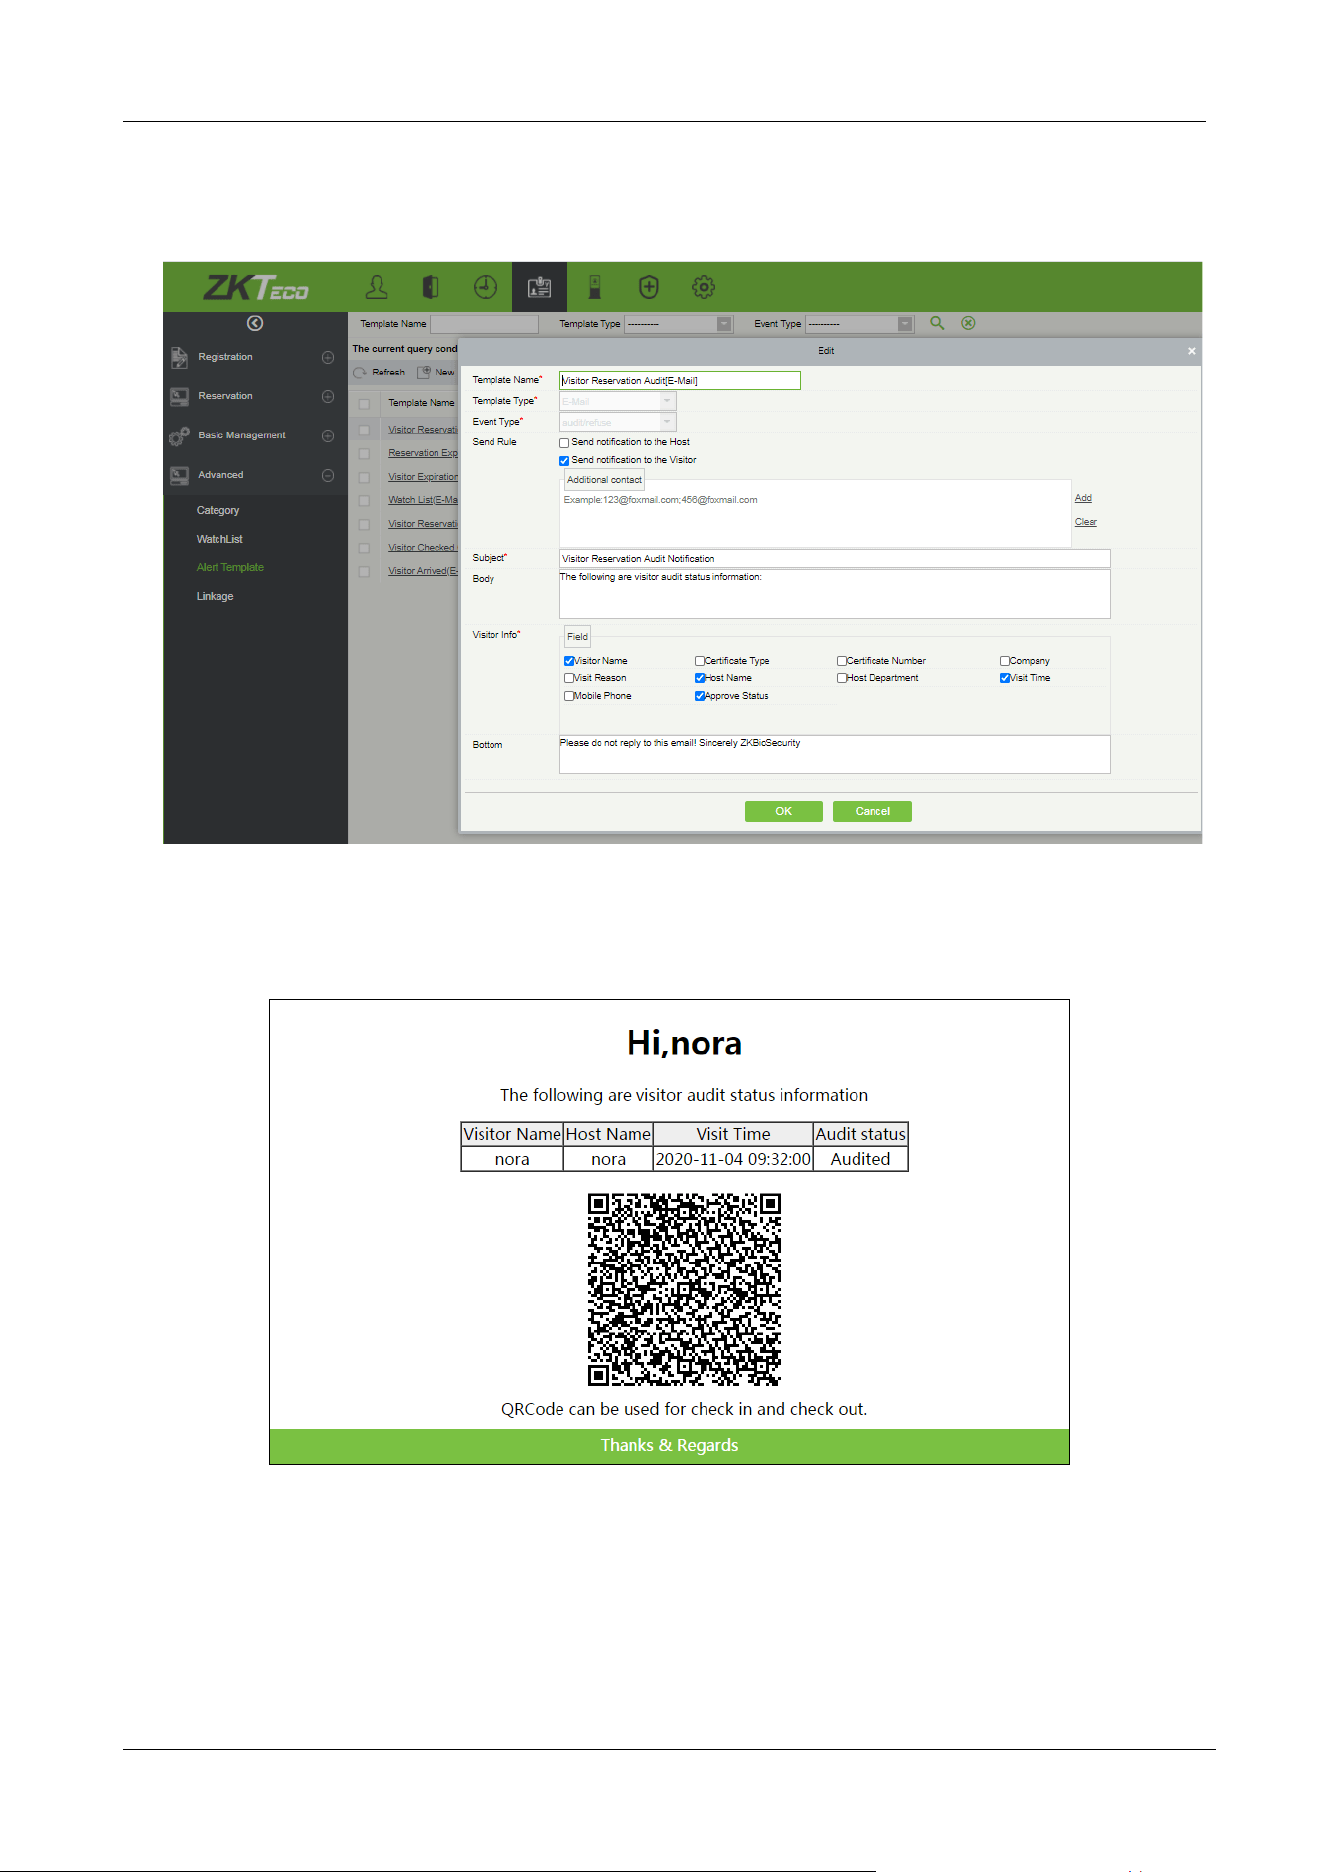Click the Cancel button
1324x1872 pixels.
[x=872, y=811]
